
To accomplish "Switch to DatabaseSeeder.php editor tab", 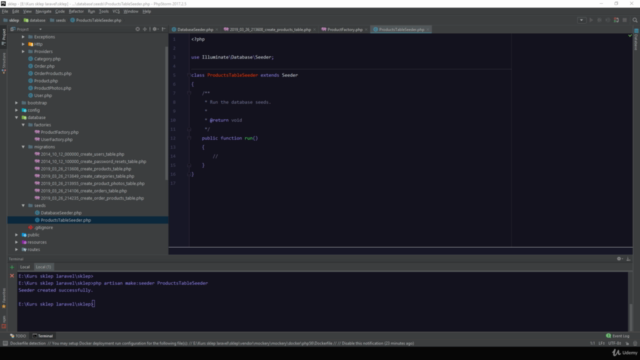I will point(195,29).
